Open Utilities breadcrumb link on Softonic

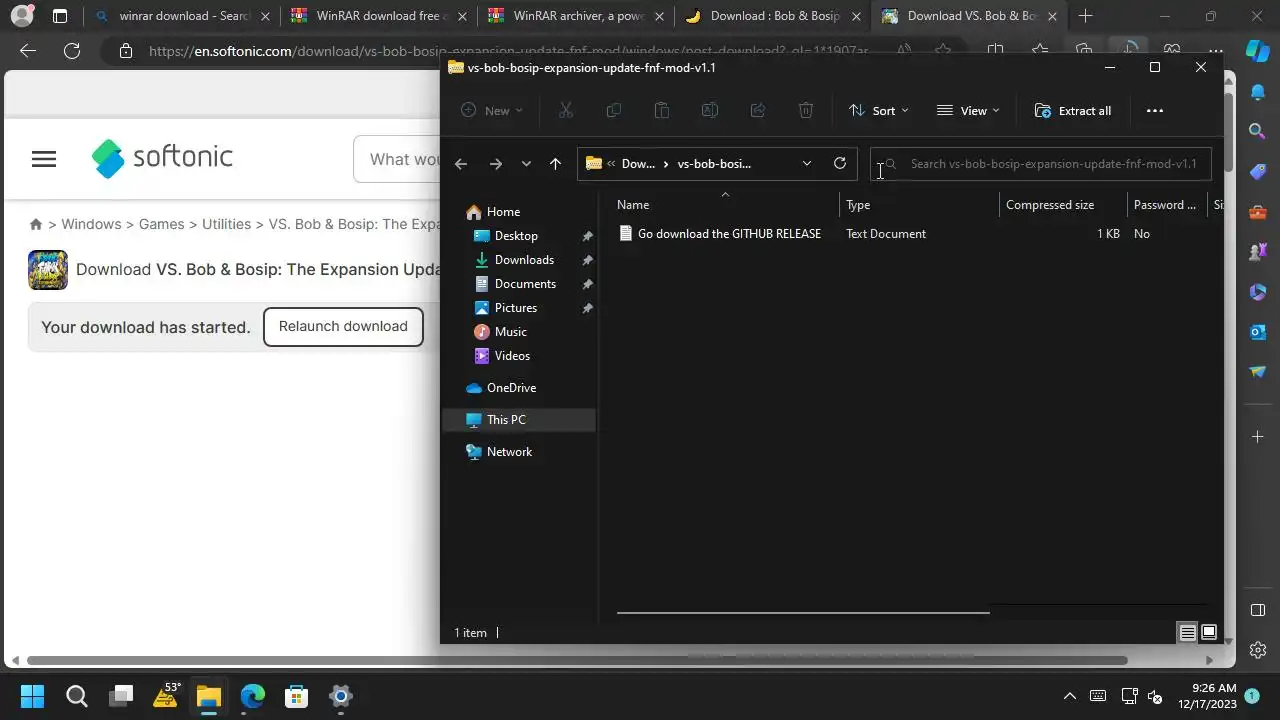[x=226, y=224]
